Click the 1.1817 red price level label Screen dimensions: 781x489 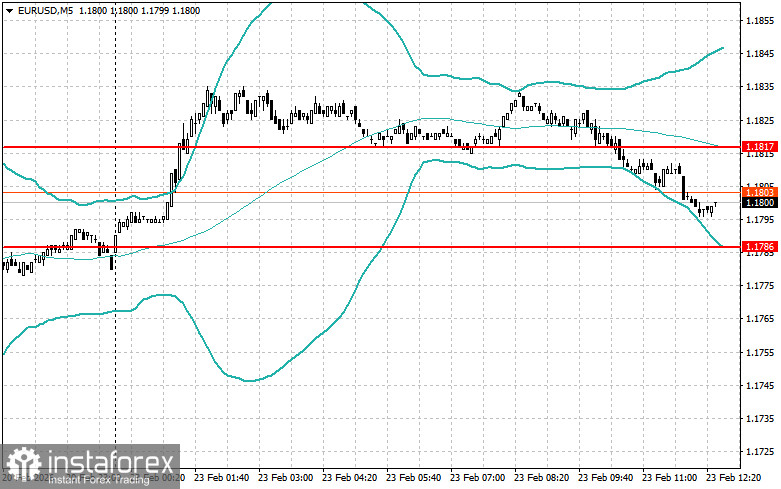click(760, 147)
